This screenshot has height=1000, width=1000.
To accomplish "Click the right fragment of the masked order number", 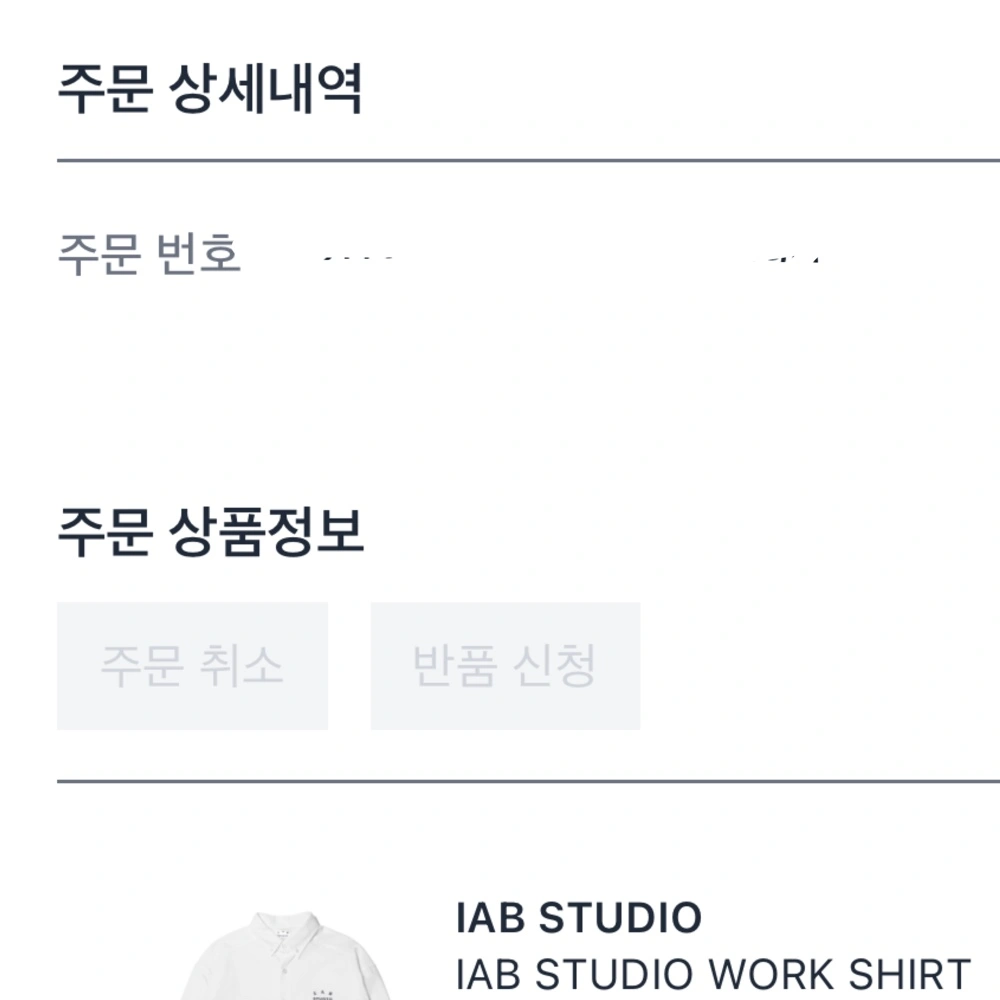I will point(788,258).
